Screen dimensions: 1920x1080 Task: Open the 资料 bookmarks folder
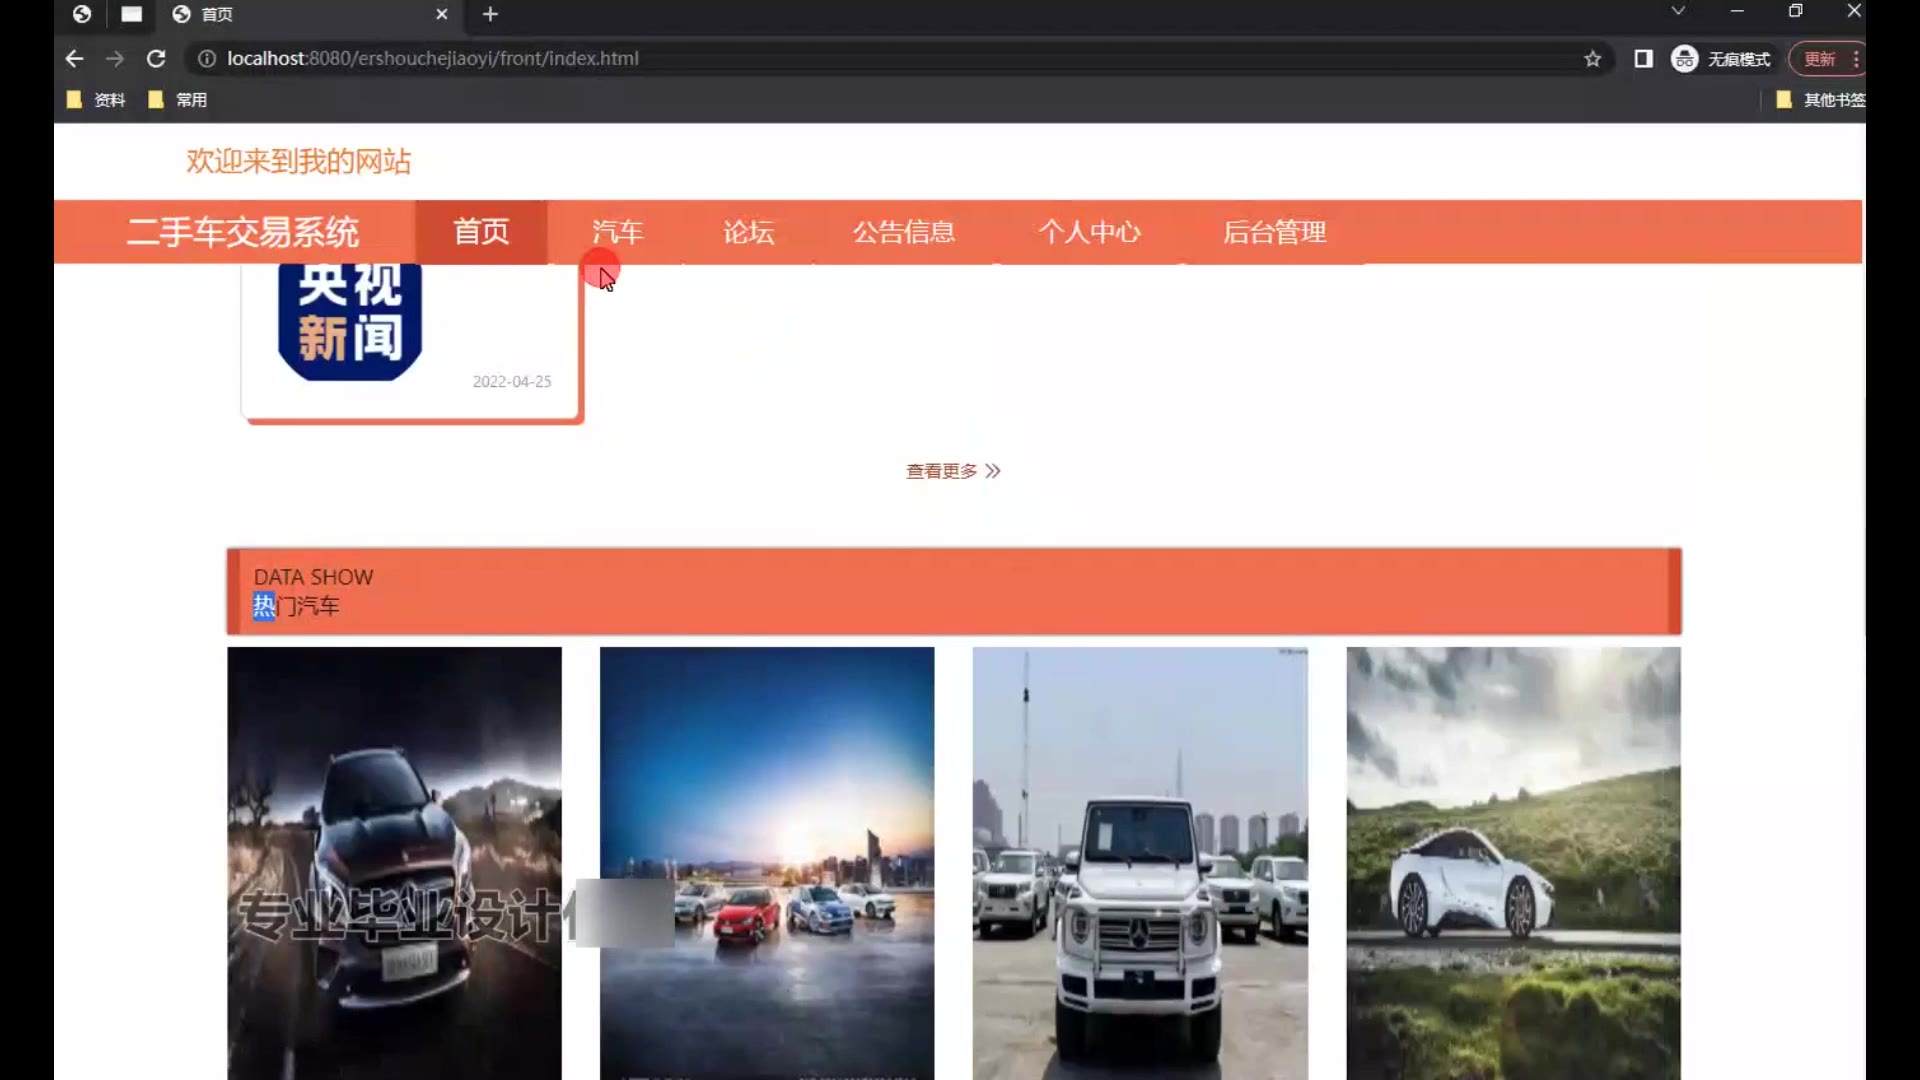tap(97, 100)
